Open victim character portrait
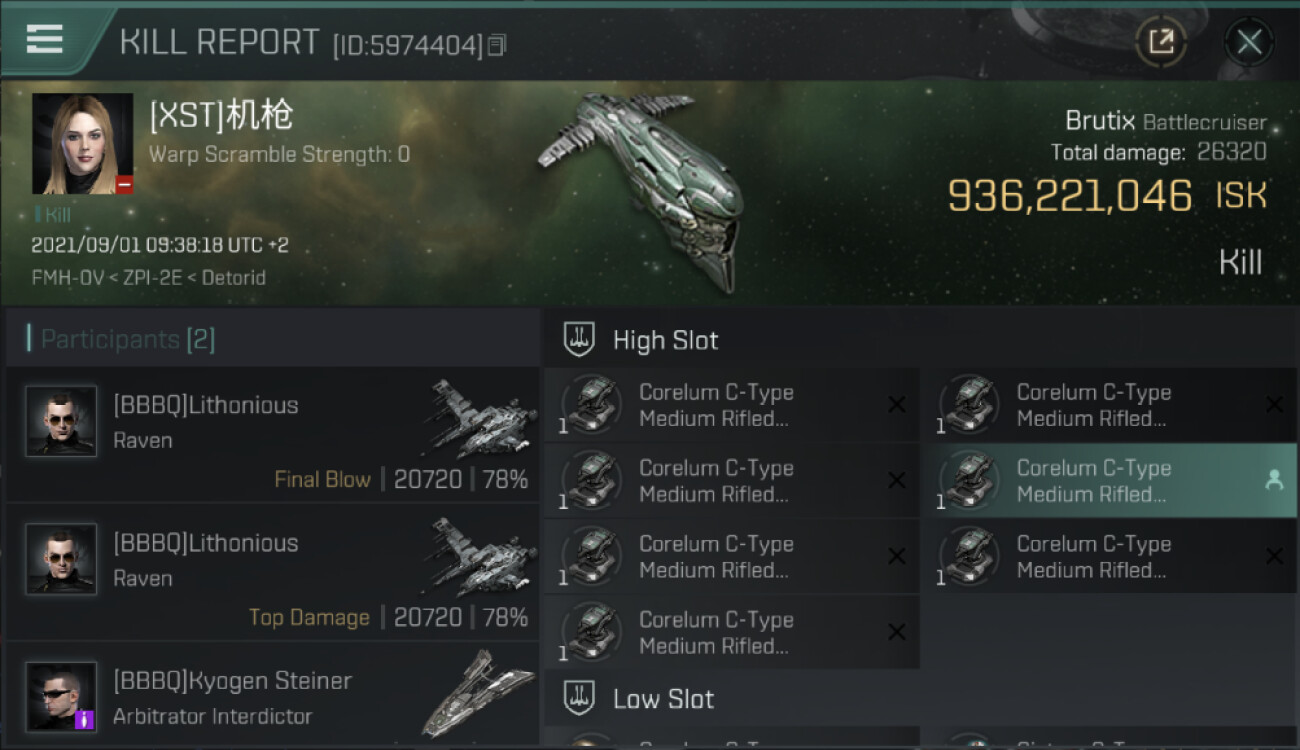 pyautogui.click(x=82, y=144)
